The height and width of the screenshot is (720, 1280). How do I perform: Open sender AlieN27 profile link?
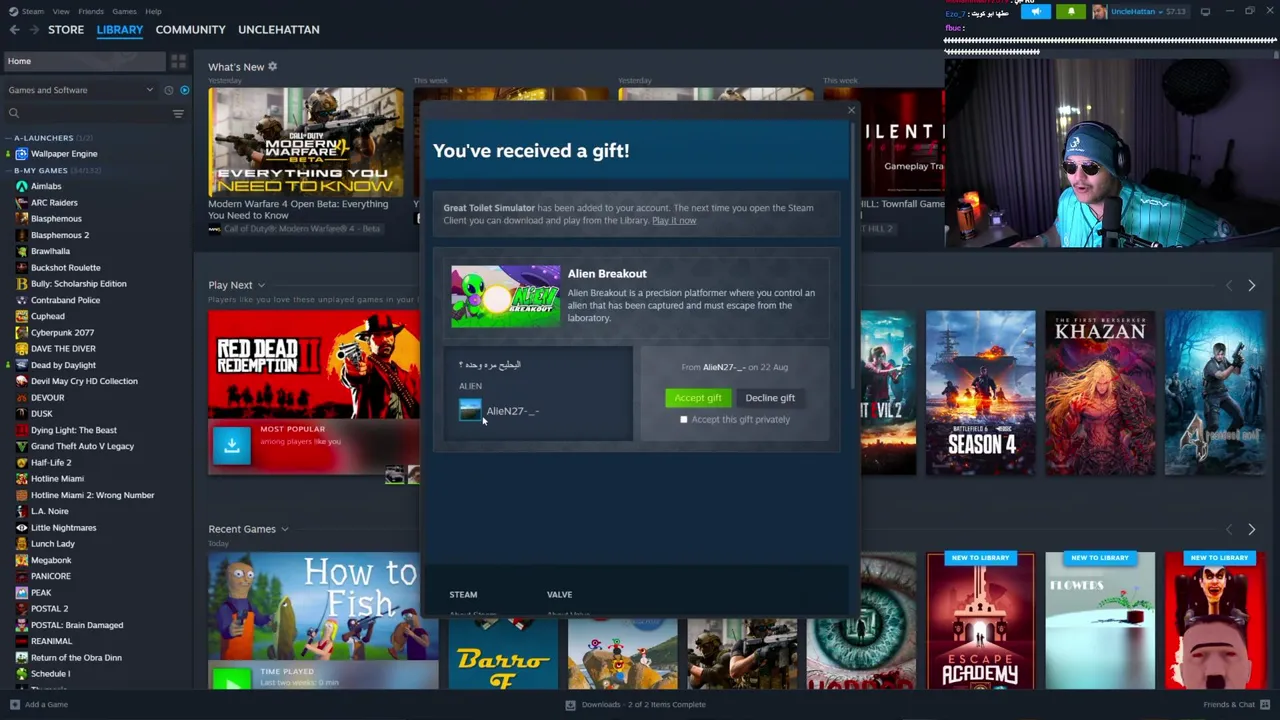tap(512, 411)
